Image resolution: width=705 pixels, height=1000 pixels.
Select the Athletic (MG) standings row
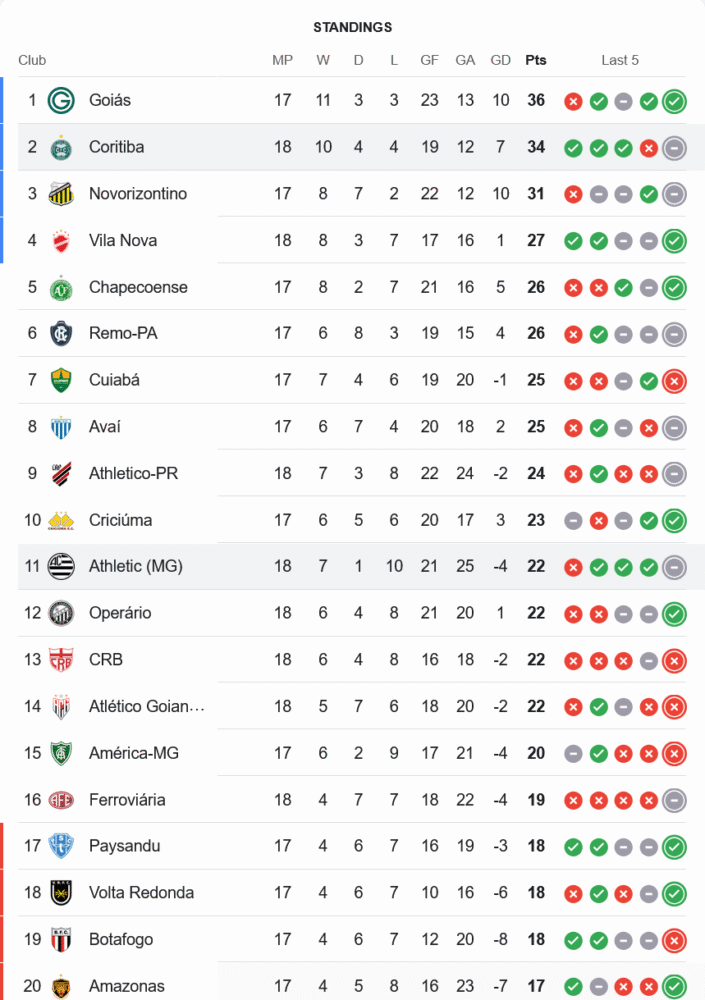click(350, 566)
